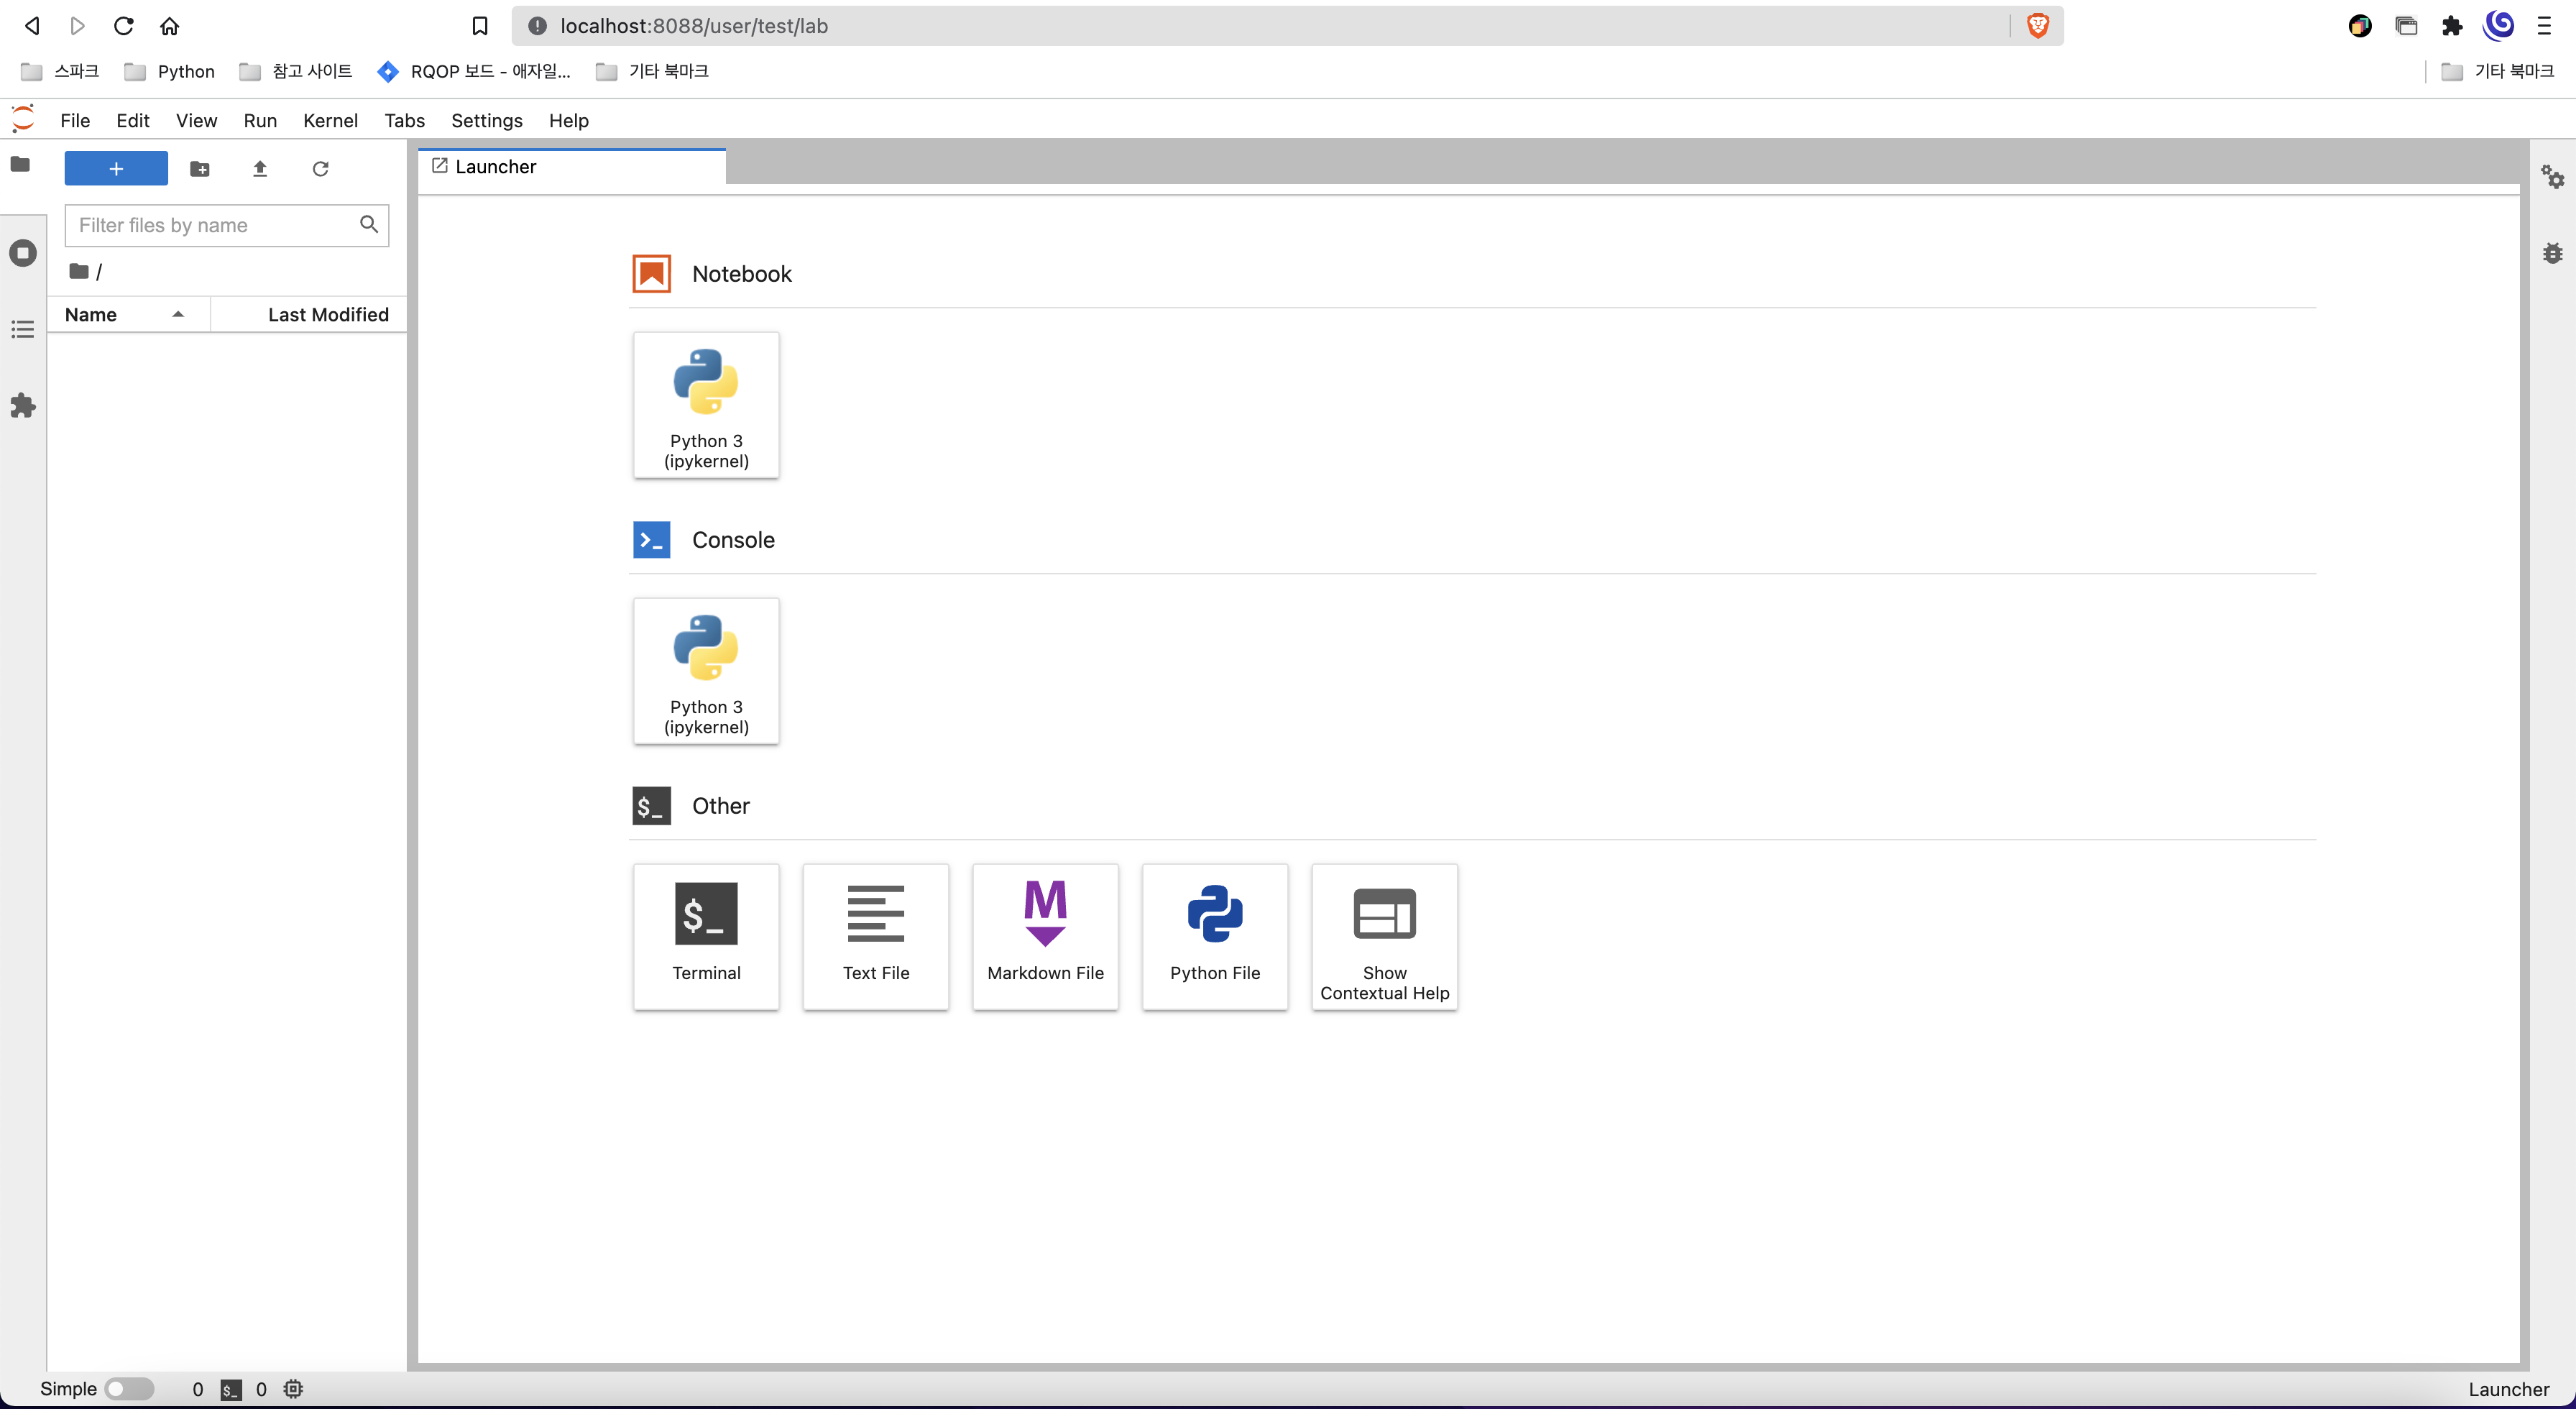Launch the Terminal from Other section
This screenshot has width=2576, height=1409.
706,936
